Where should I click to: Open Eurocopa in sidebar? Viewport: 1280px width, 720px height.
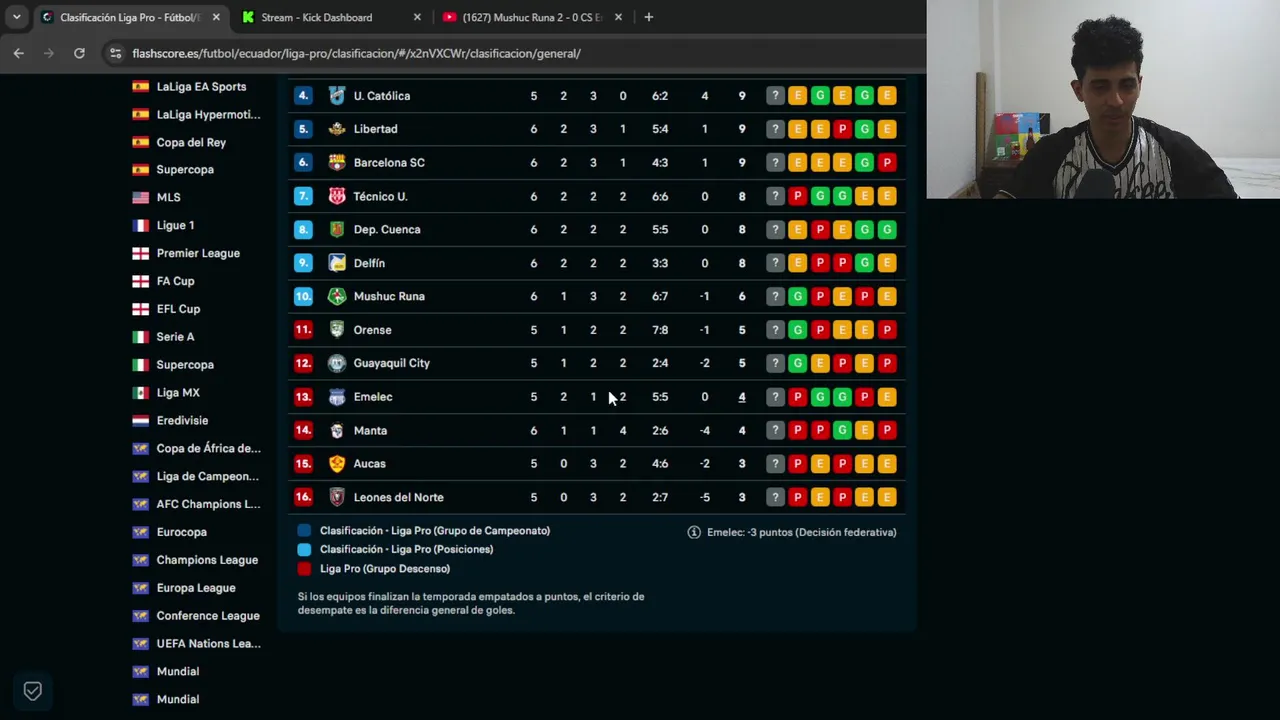(181, 532)
